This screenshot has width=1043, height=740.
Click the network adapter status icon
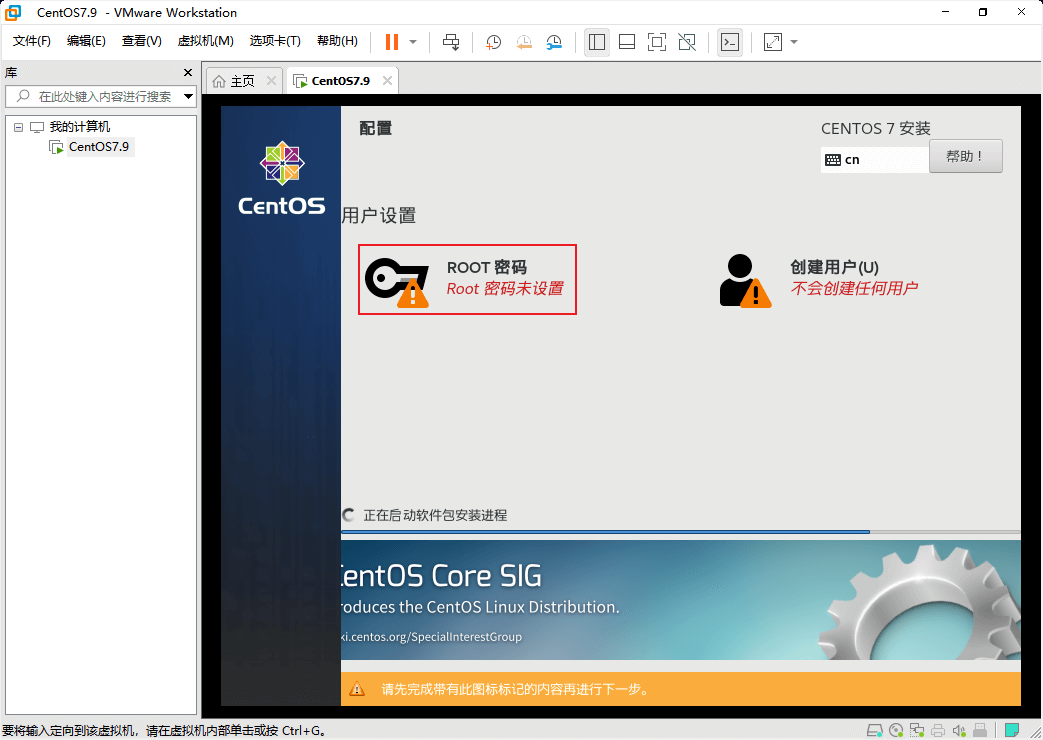pyautogui.click(x=917, y=731)
